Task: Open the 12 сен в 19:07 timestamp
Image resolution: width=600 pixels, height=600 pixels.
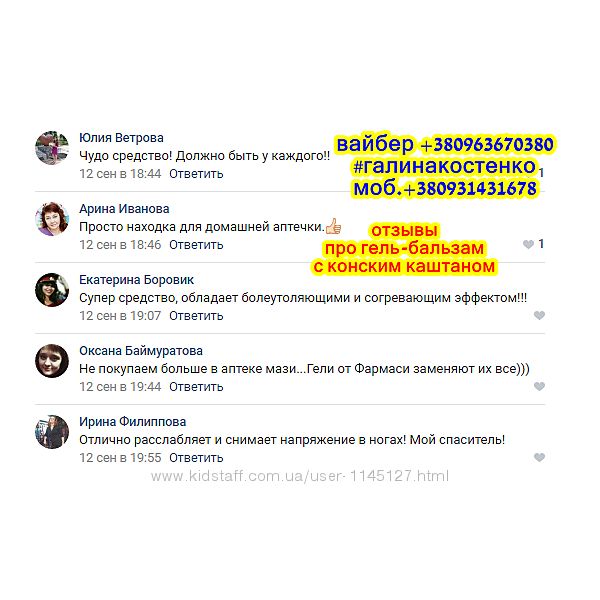Action: click(120, 316)
